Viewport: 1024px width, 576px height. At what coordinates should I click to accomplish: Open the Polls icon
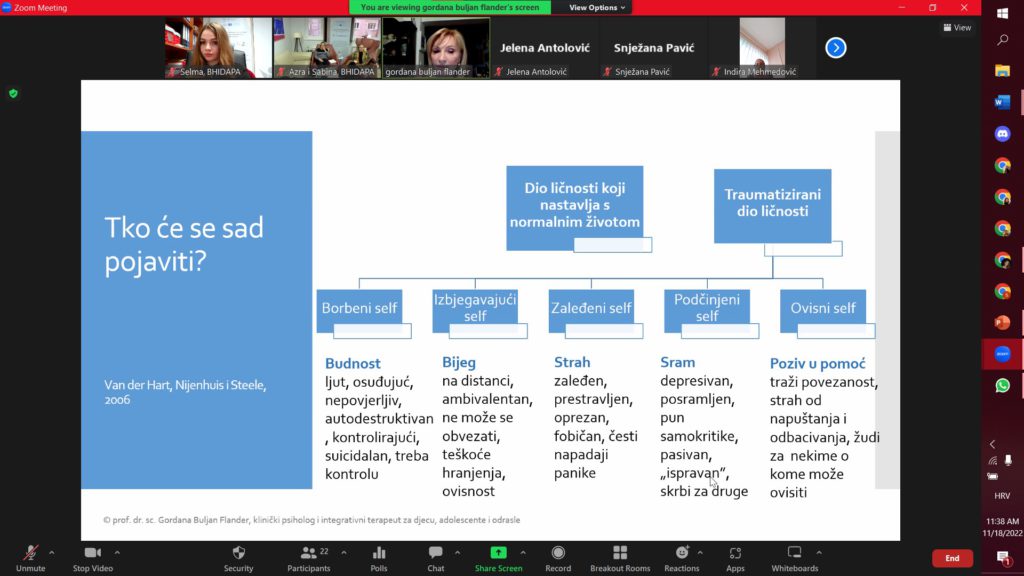coord(379,557)
